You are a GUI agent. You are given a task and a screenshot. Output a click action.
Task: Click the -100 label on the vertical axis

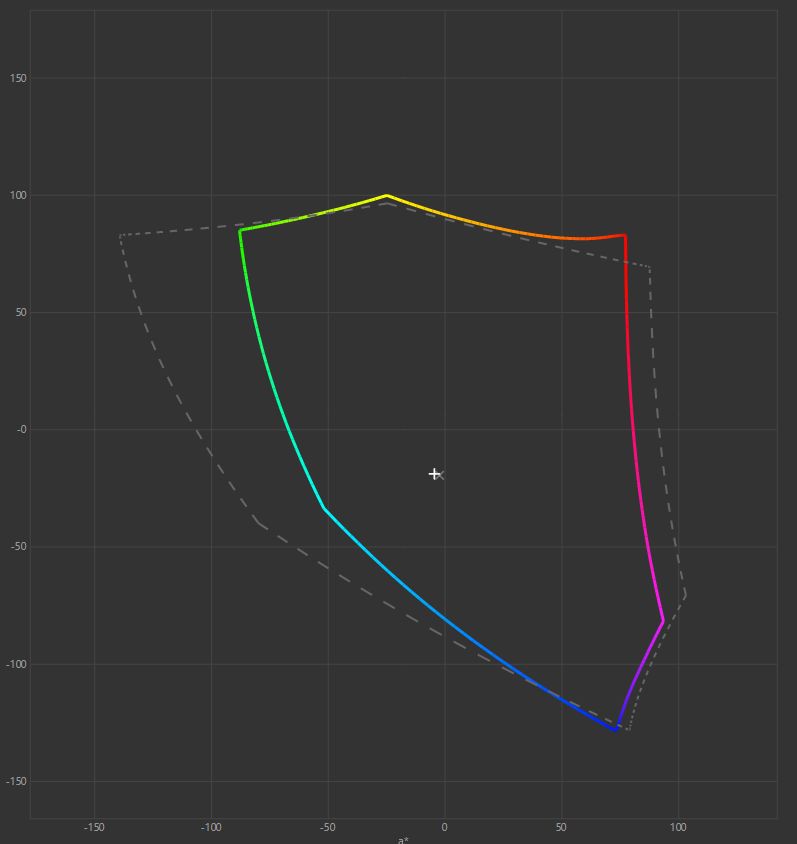coord(16,664)
